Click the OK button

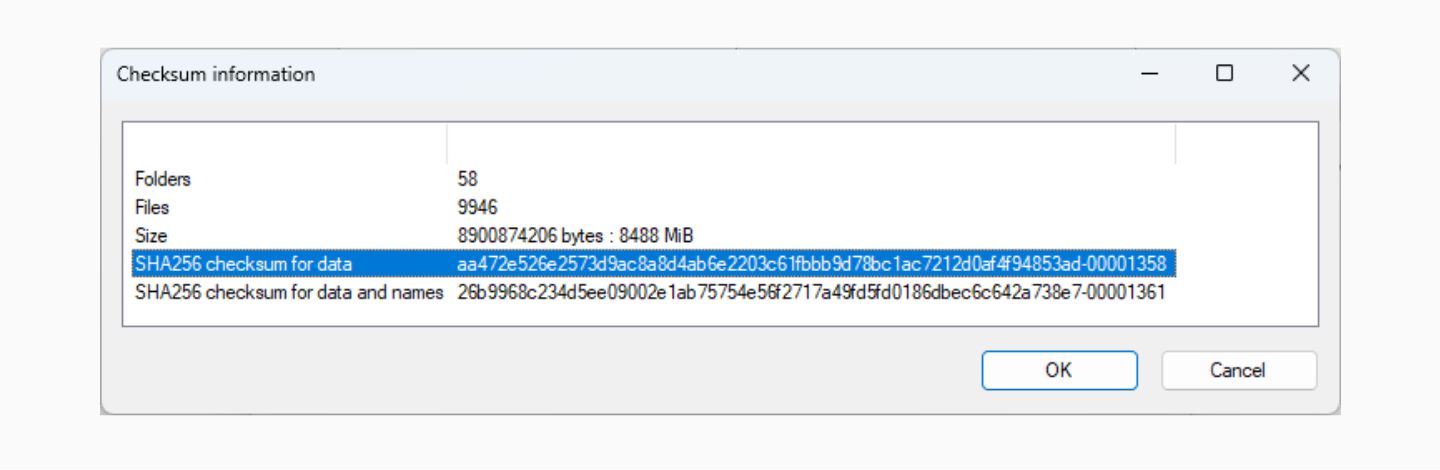pyautogui.click(x=1059, y=370)
